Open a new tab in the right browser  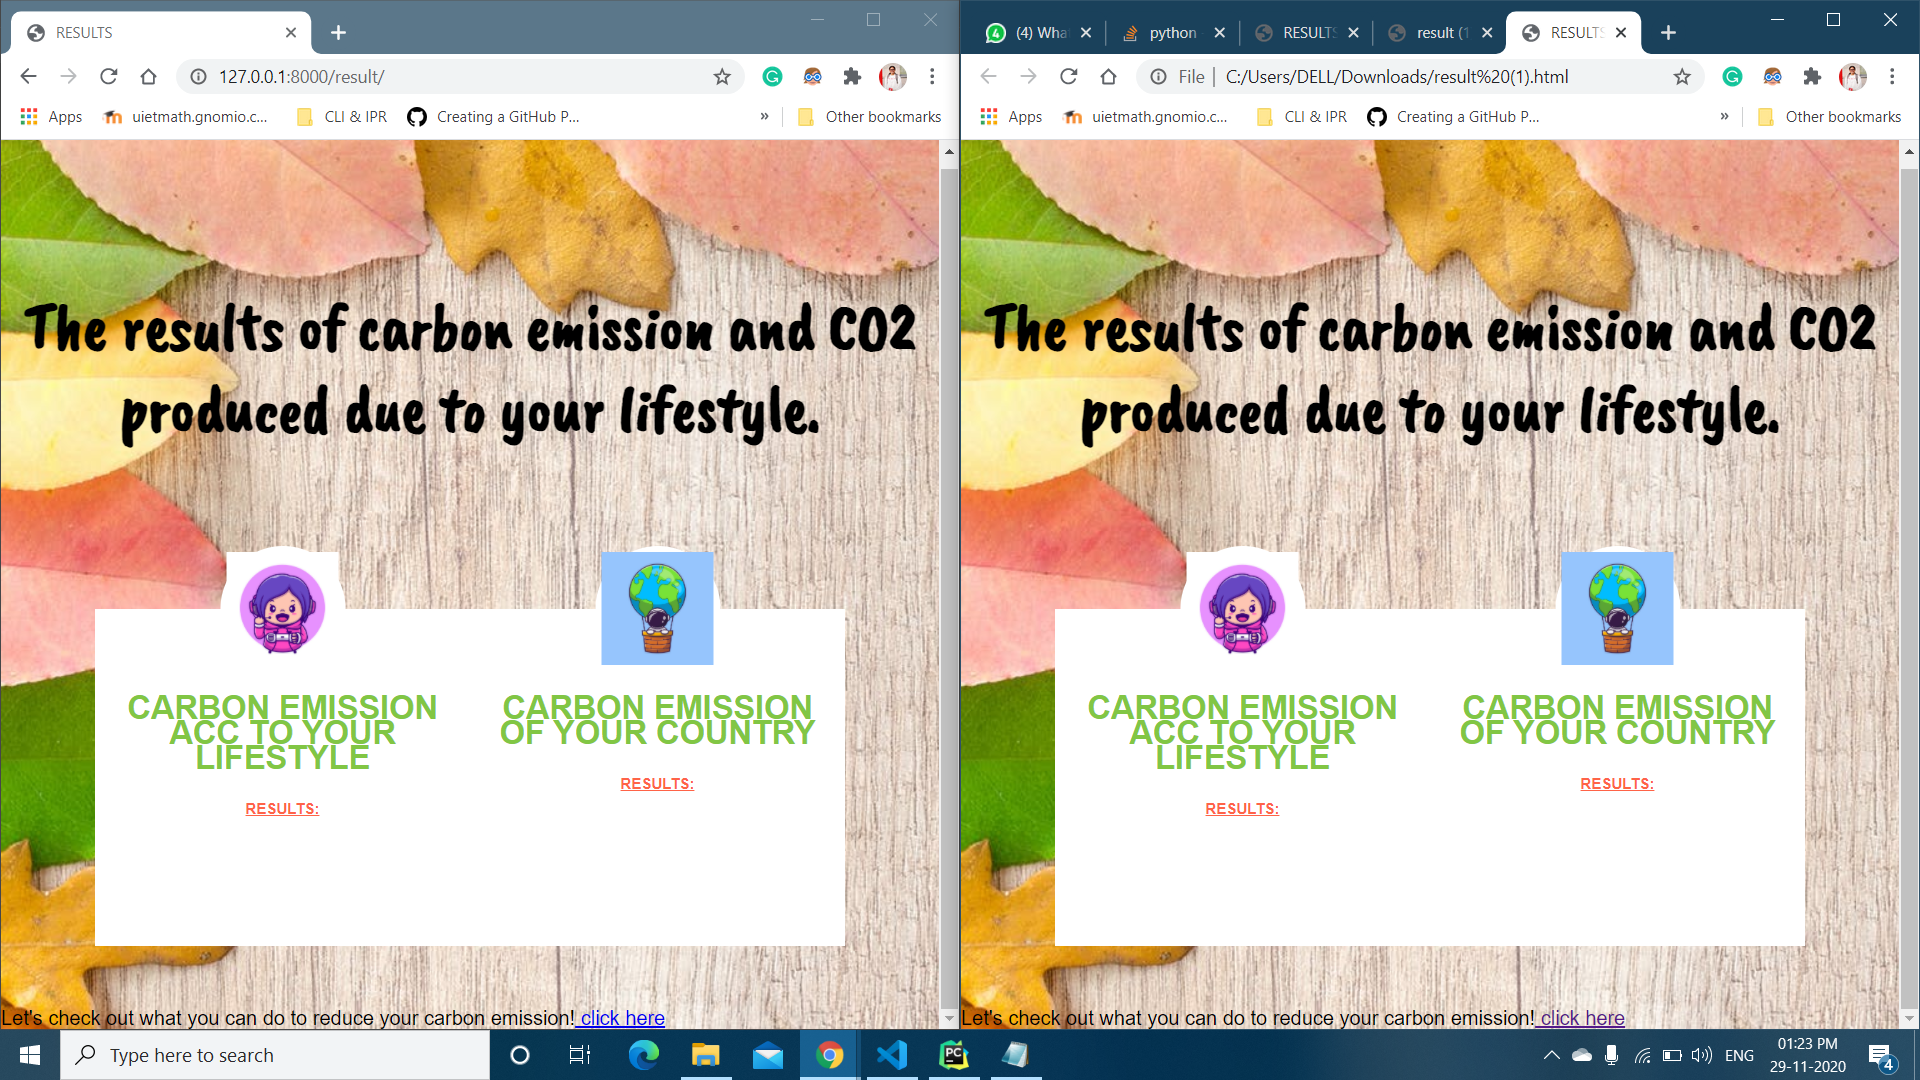[x=1668, y=33]
